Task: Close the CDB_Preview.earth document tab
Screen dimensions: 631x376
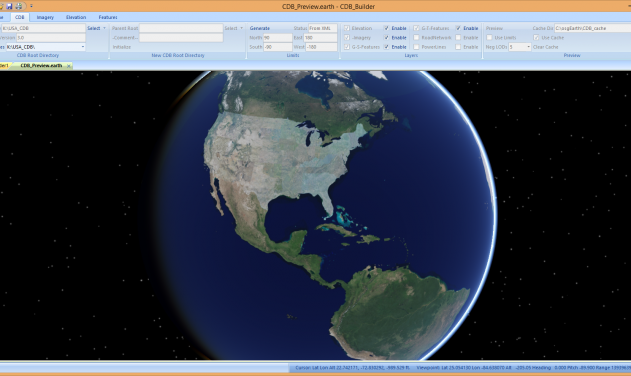Action: pyautogui.click(x=69, y=66)
